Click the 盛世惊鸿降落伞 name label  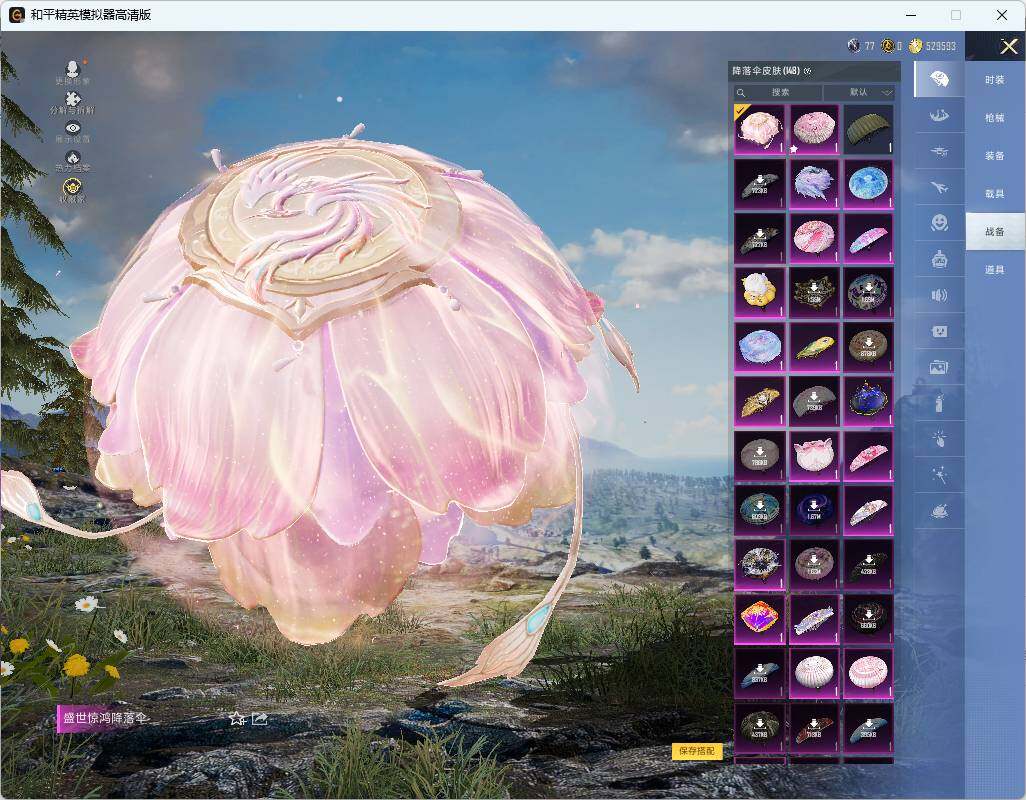[105, 718]
